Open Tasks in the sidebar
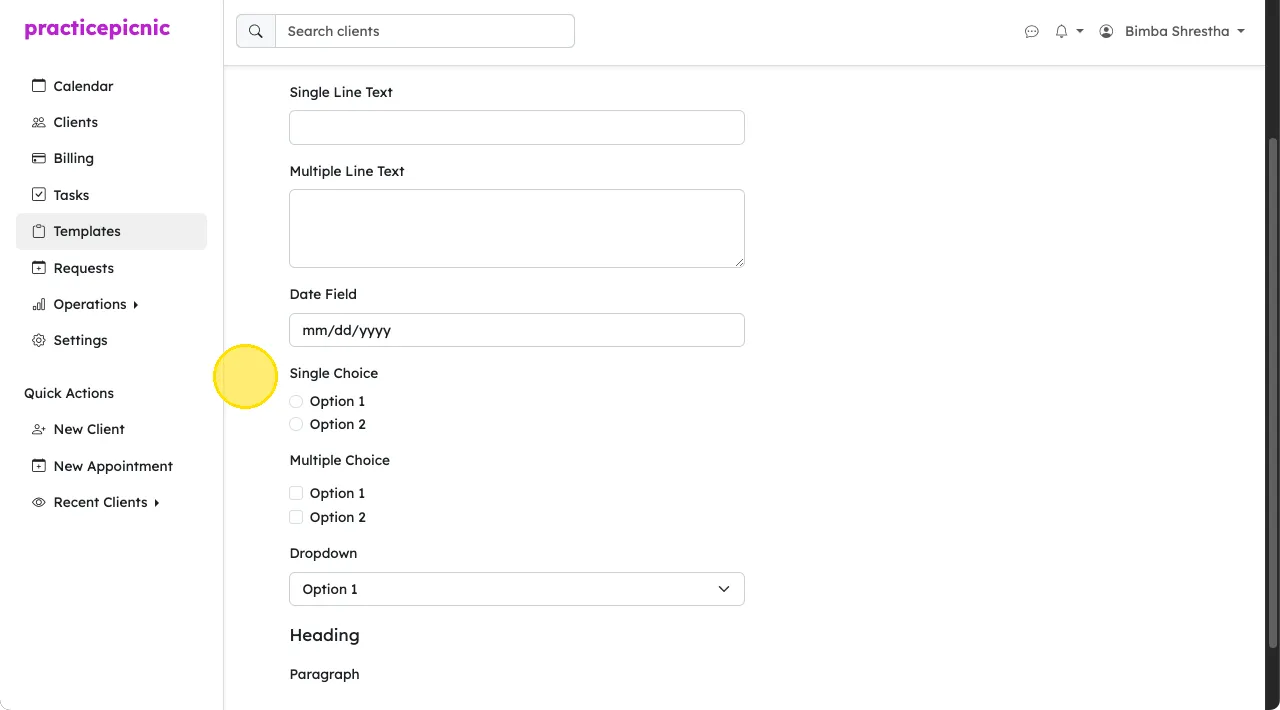Viewport: 1280px width, 710px height. tap(112, 195)
